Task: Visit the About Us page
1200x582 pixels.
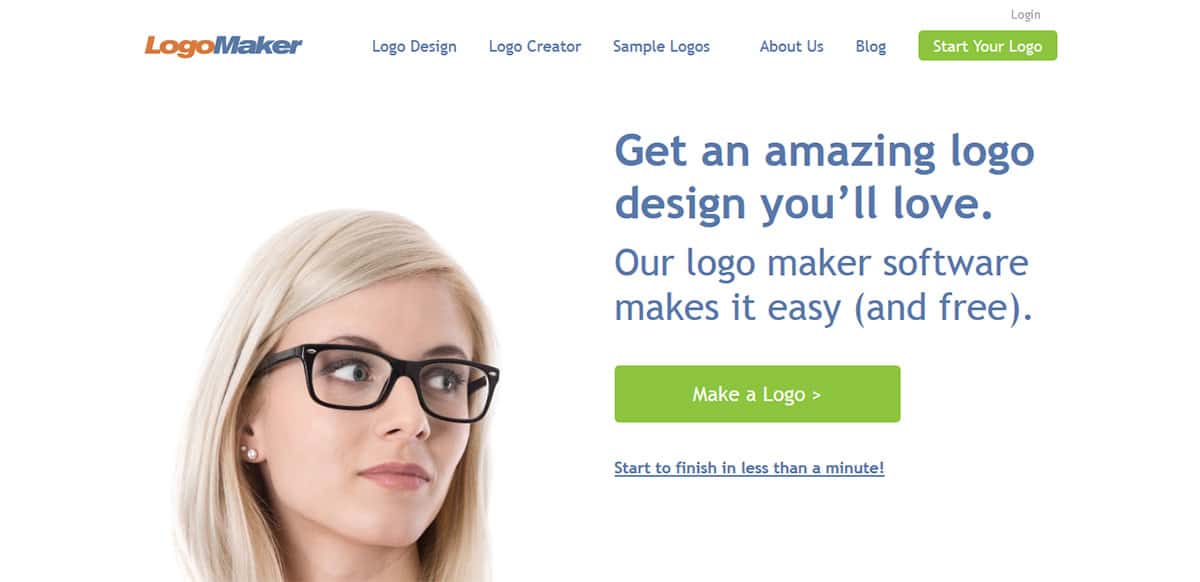Action: [x=791, y=46]
